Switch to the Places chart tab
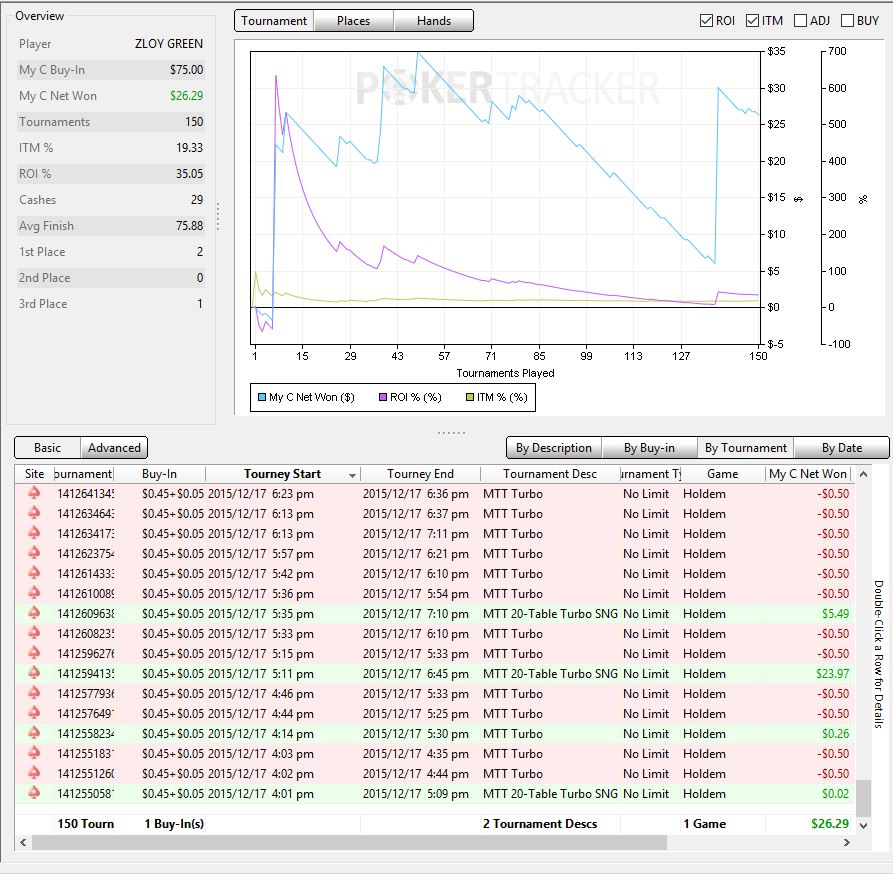 point(353,21)
